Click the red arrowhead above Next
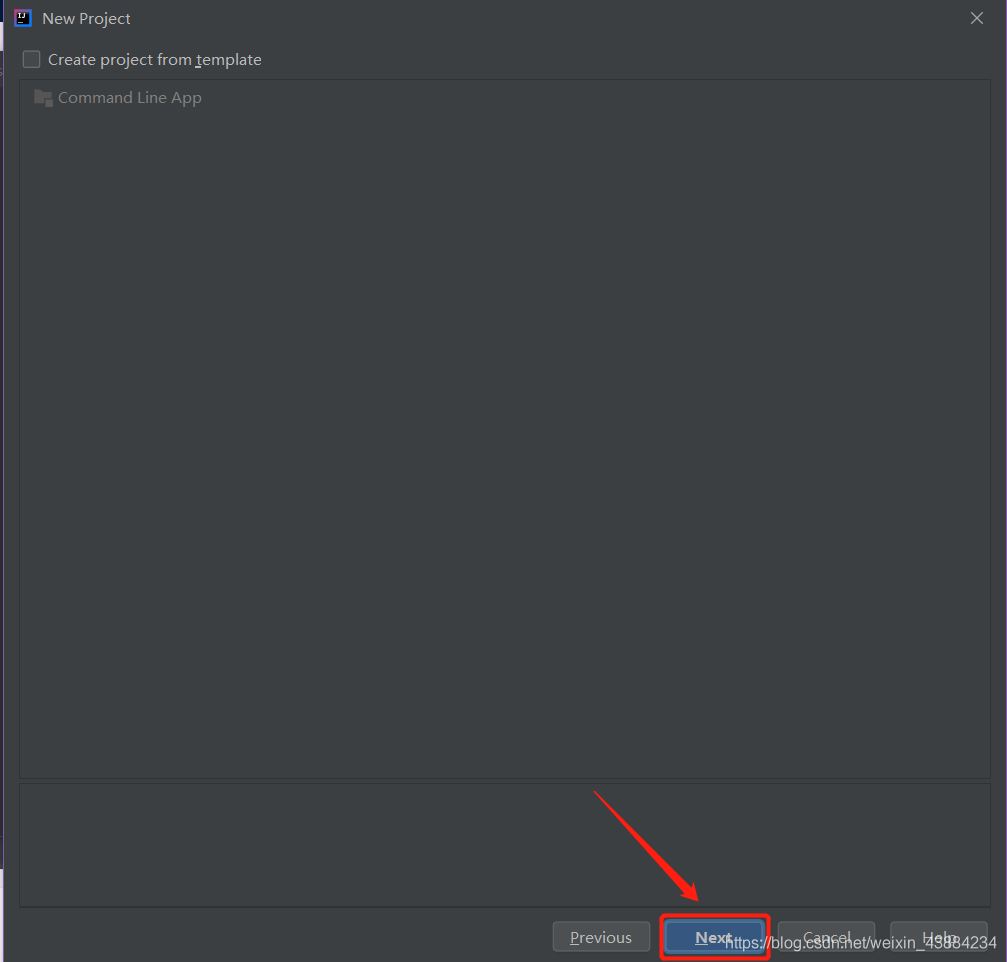 [x=688, y=889]
